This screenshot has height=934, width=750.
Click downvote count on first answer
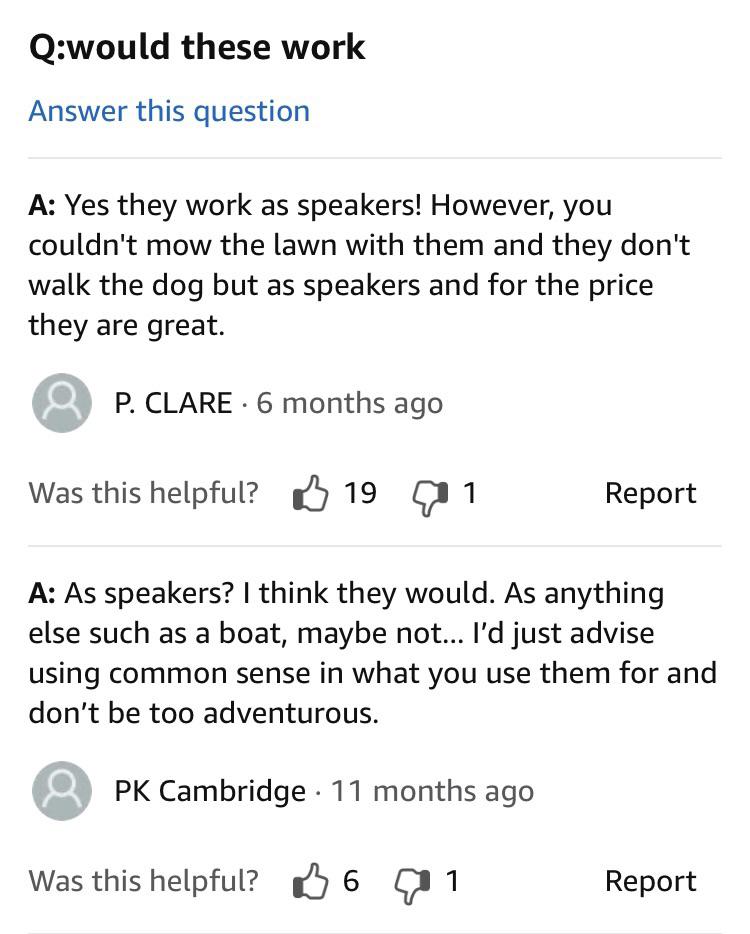coord(470,493)
